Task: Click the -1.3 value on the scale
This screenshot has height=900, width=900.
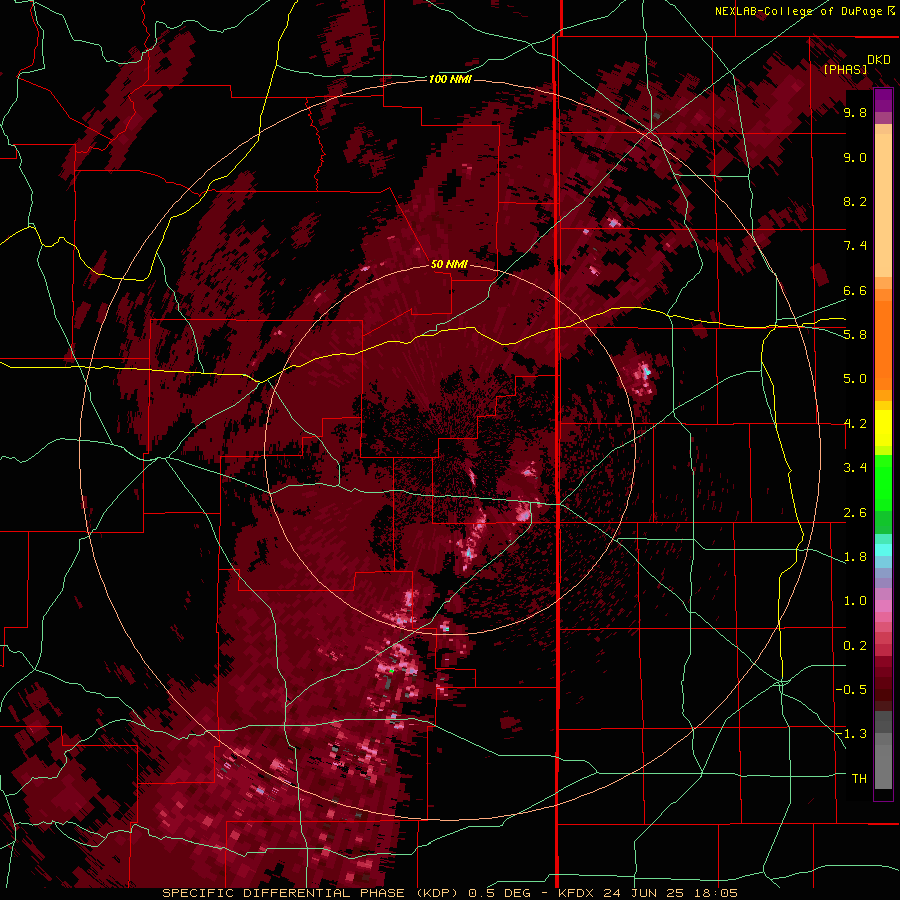Action: point(851,734)
